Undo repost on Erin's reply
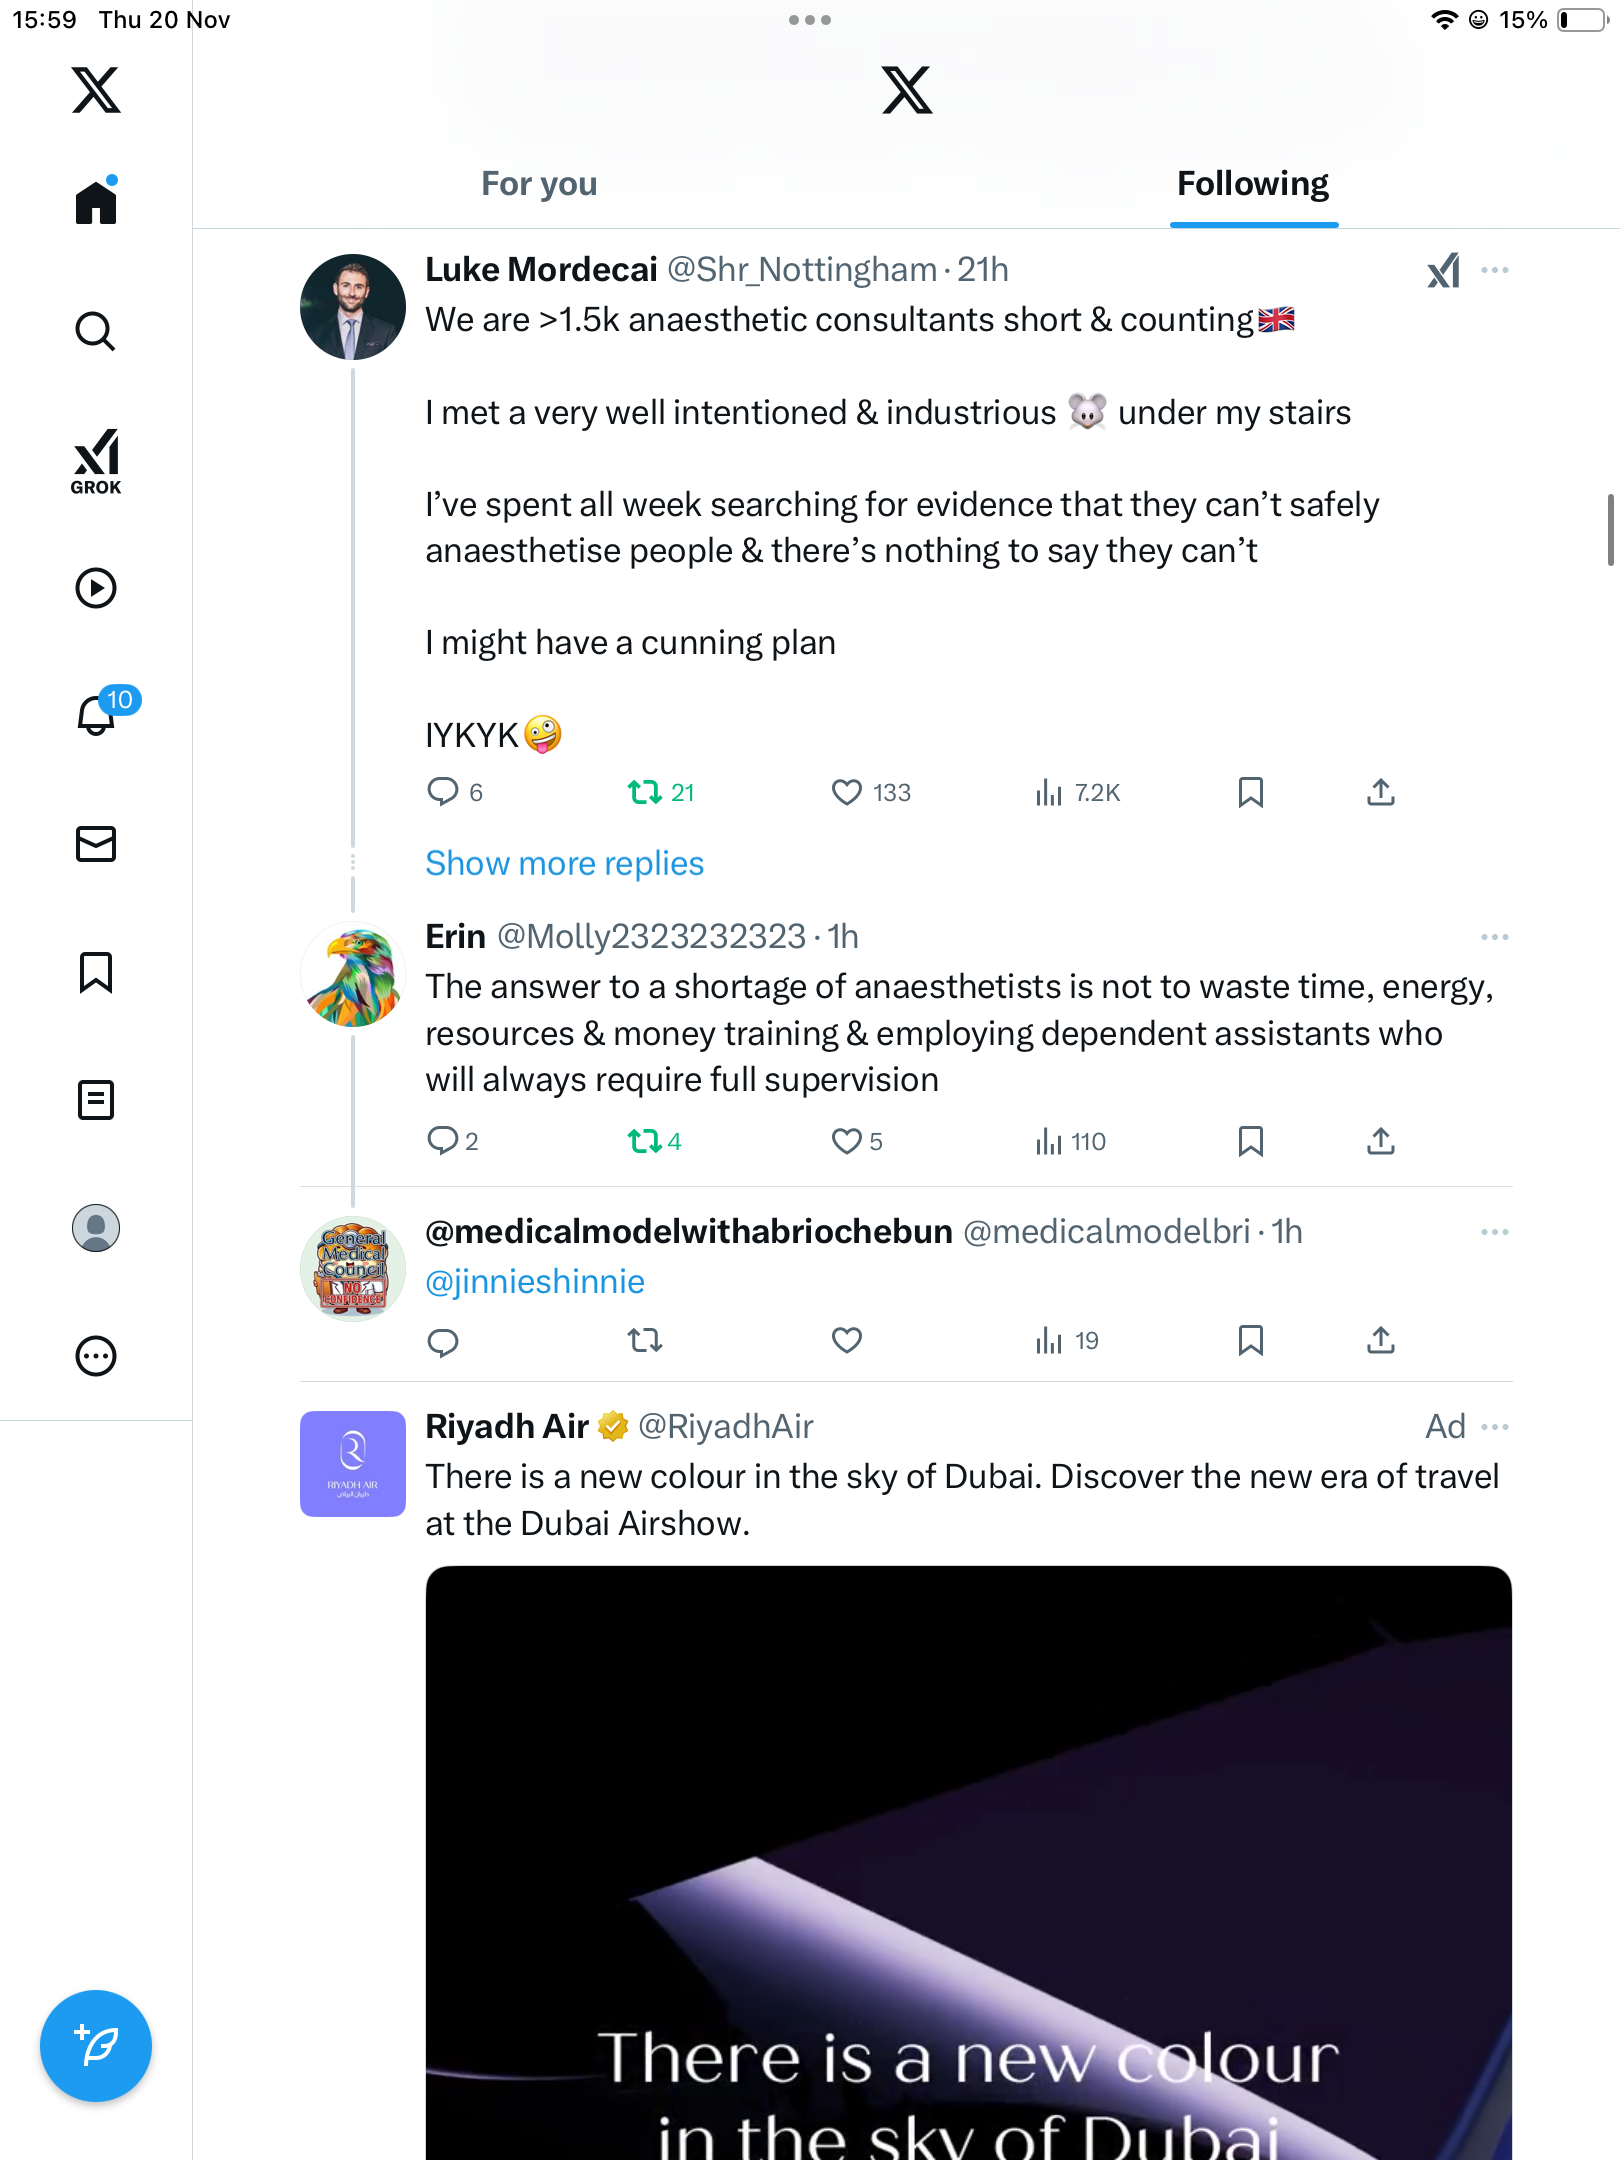The height and width of the screenshot is (2160, 1620). click(x=645, y=1141)
